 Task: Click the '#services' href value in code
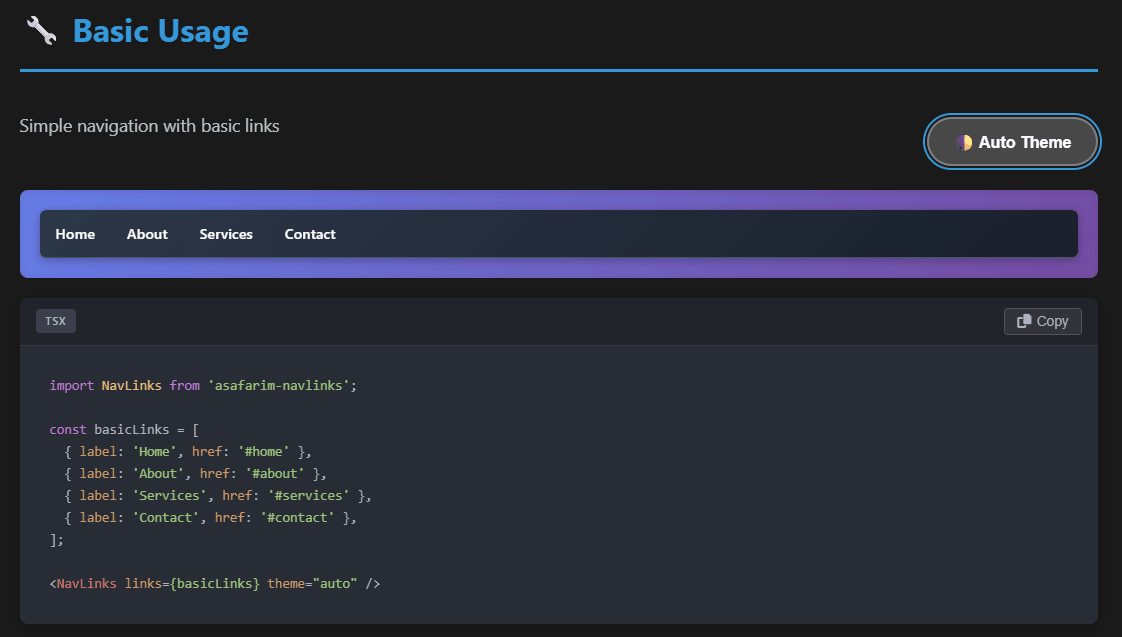[x=307, y=495]
